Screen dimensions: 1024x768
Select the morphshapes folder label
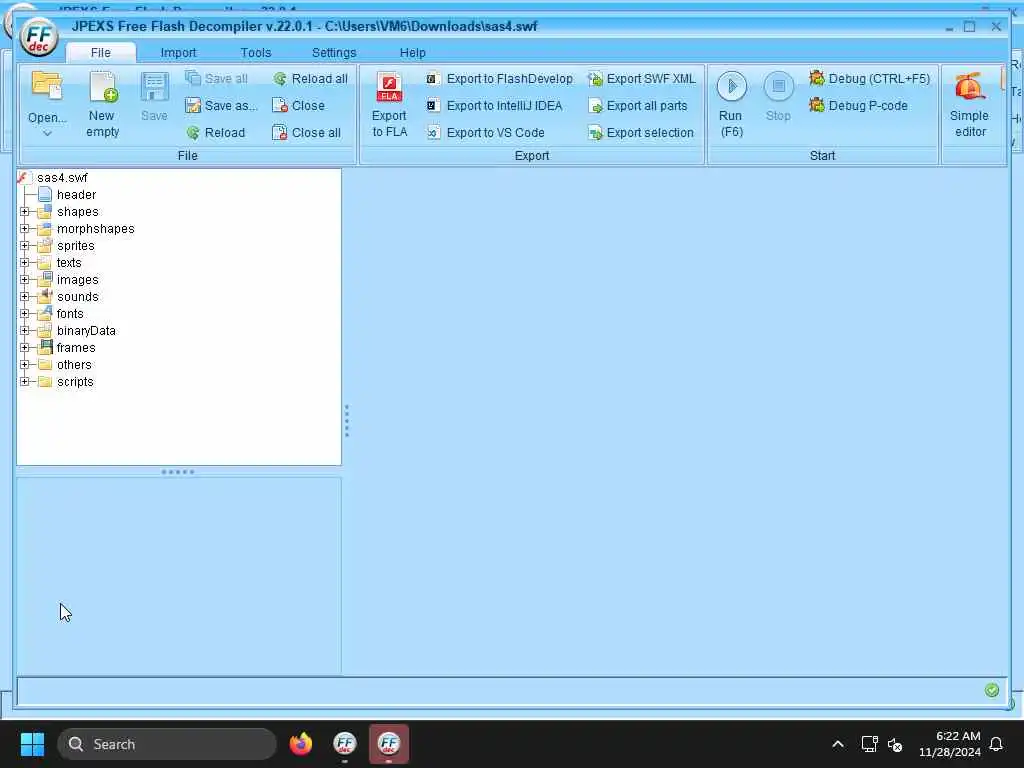[95, 229]
